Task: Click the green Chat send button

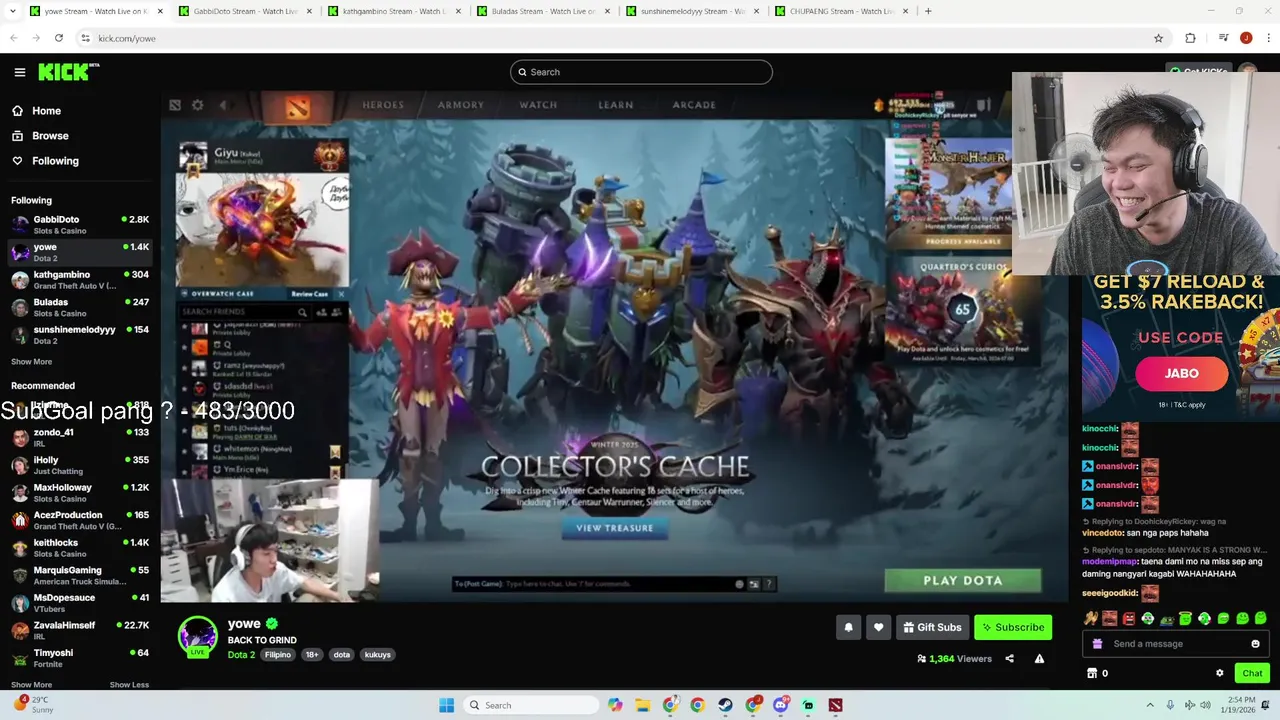Action: [1252, 673]
